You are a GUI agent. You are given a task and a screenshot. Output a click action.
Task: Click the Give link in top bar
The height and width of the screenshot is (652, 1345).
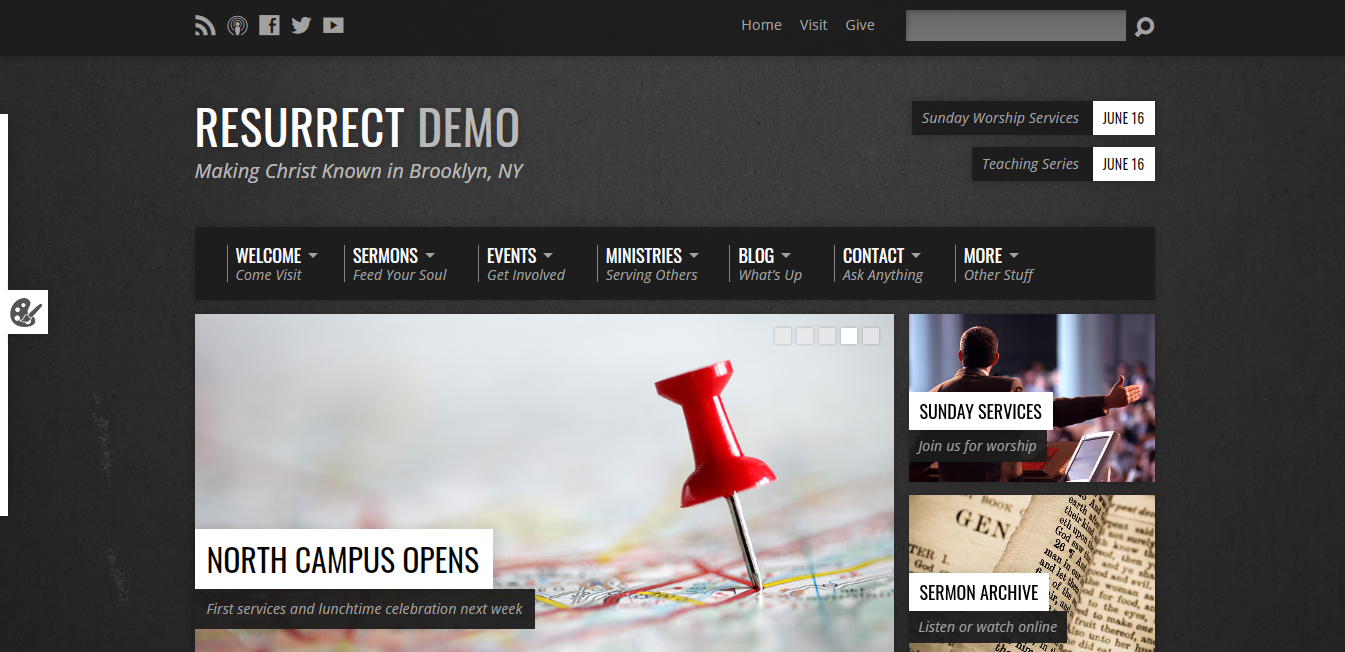(x=860, y=25)
